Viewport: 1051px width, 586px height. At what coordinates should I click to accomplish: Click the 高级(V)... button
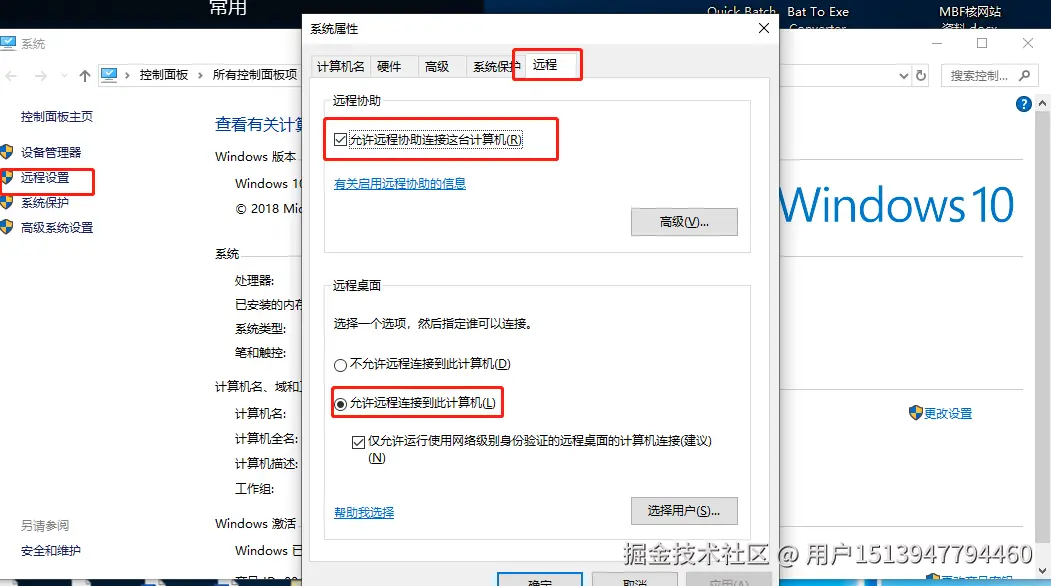[x=684, y=222]
